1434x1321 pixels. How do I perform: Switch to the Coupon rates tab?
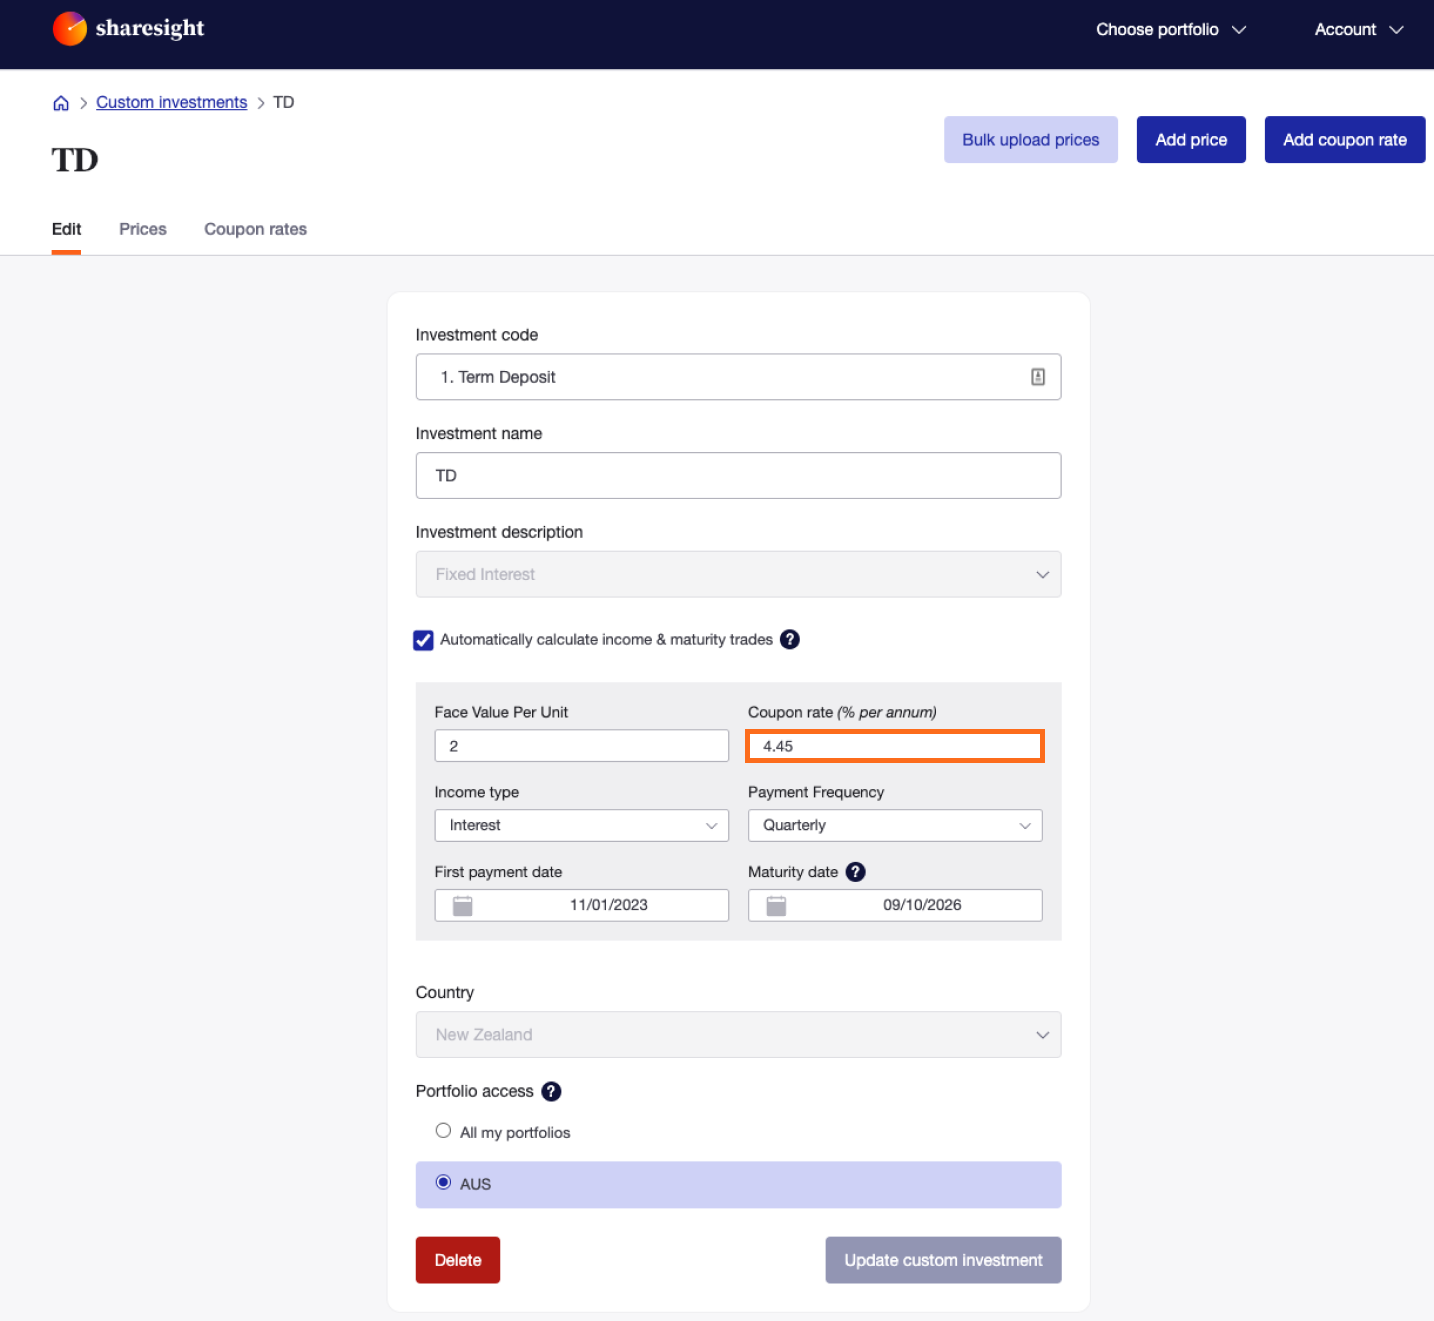(x=256, y=229)
